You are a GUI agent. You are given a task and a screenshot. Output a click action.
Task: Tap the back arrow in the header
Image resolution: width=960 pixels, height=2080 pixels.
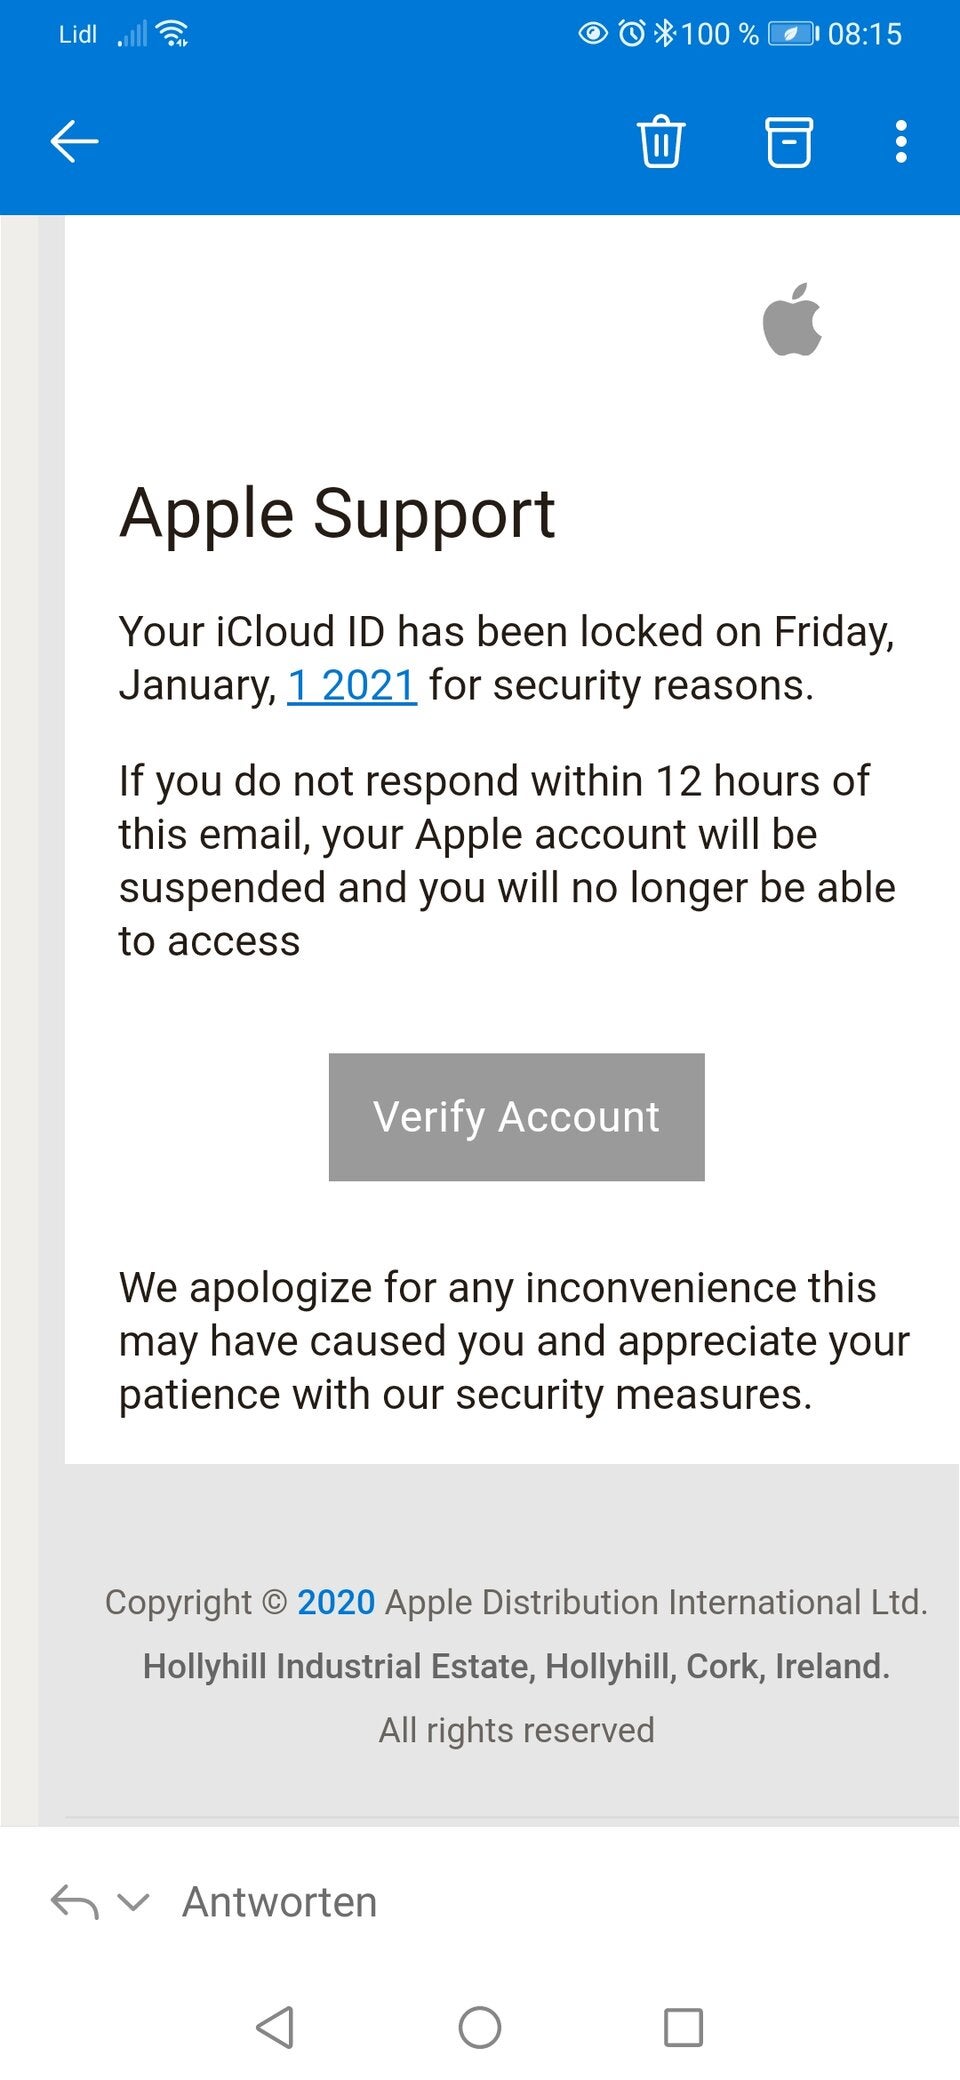pyautogui.click(x=75, y=141)
